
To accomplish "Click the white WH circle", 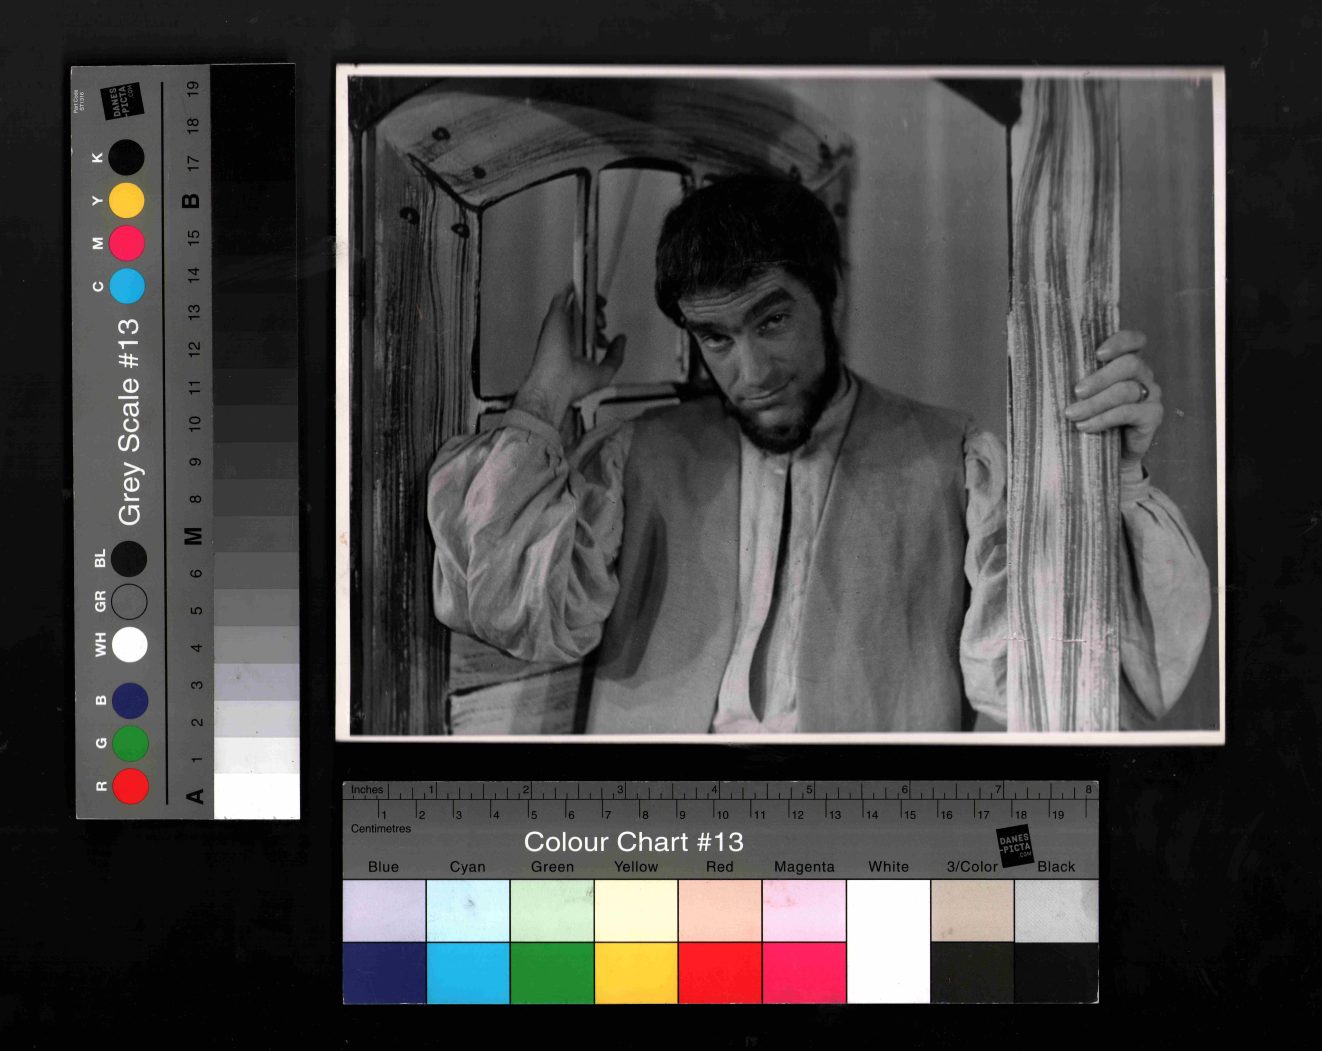I will (x=130, y=645).
